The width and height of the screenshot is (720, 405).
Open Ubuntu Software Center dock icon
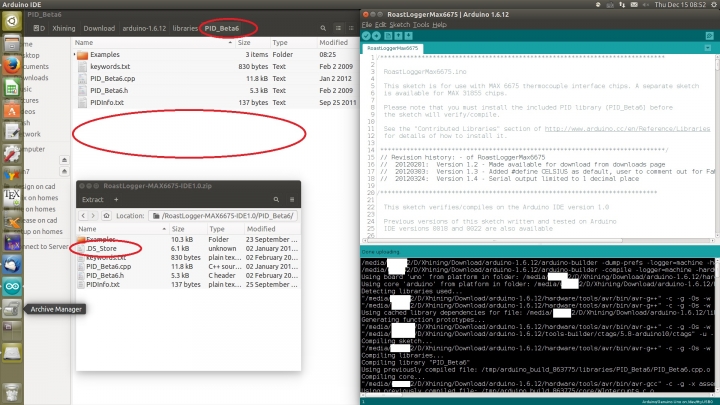tap(12, 110)
